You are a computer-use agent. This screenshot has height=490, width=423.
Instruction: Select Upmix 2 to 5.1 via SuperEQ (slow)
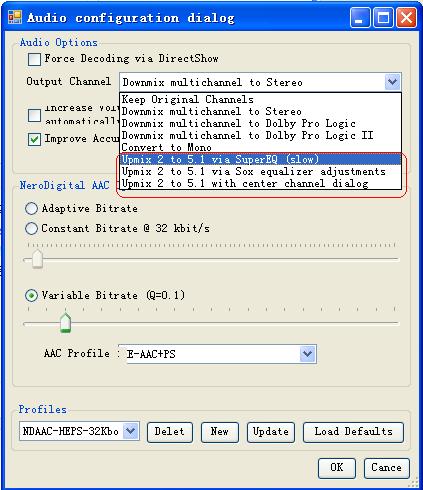260,159
